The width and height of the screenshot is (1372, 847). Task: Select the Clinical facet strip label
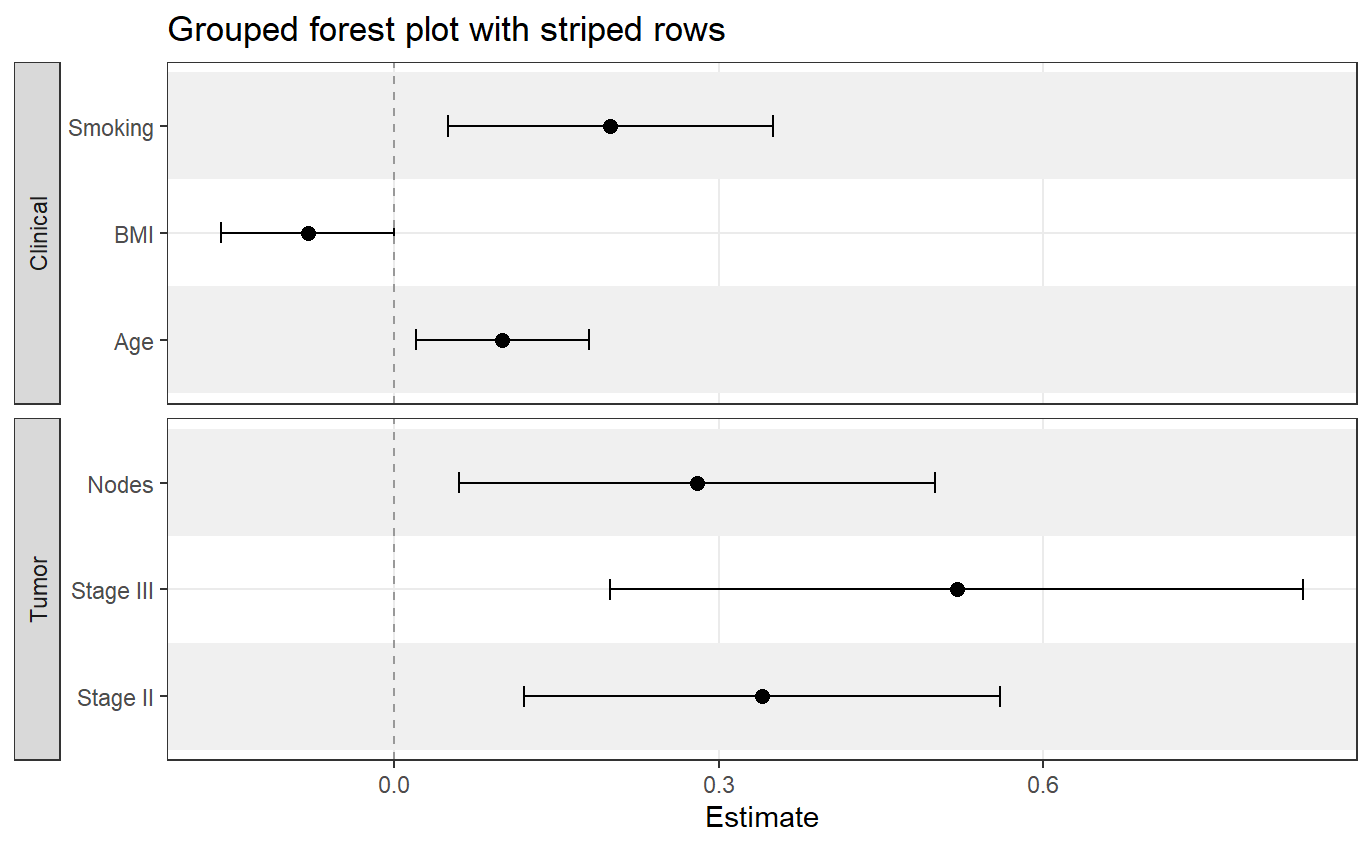coord(38,233)
